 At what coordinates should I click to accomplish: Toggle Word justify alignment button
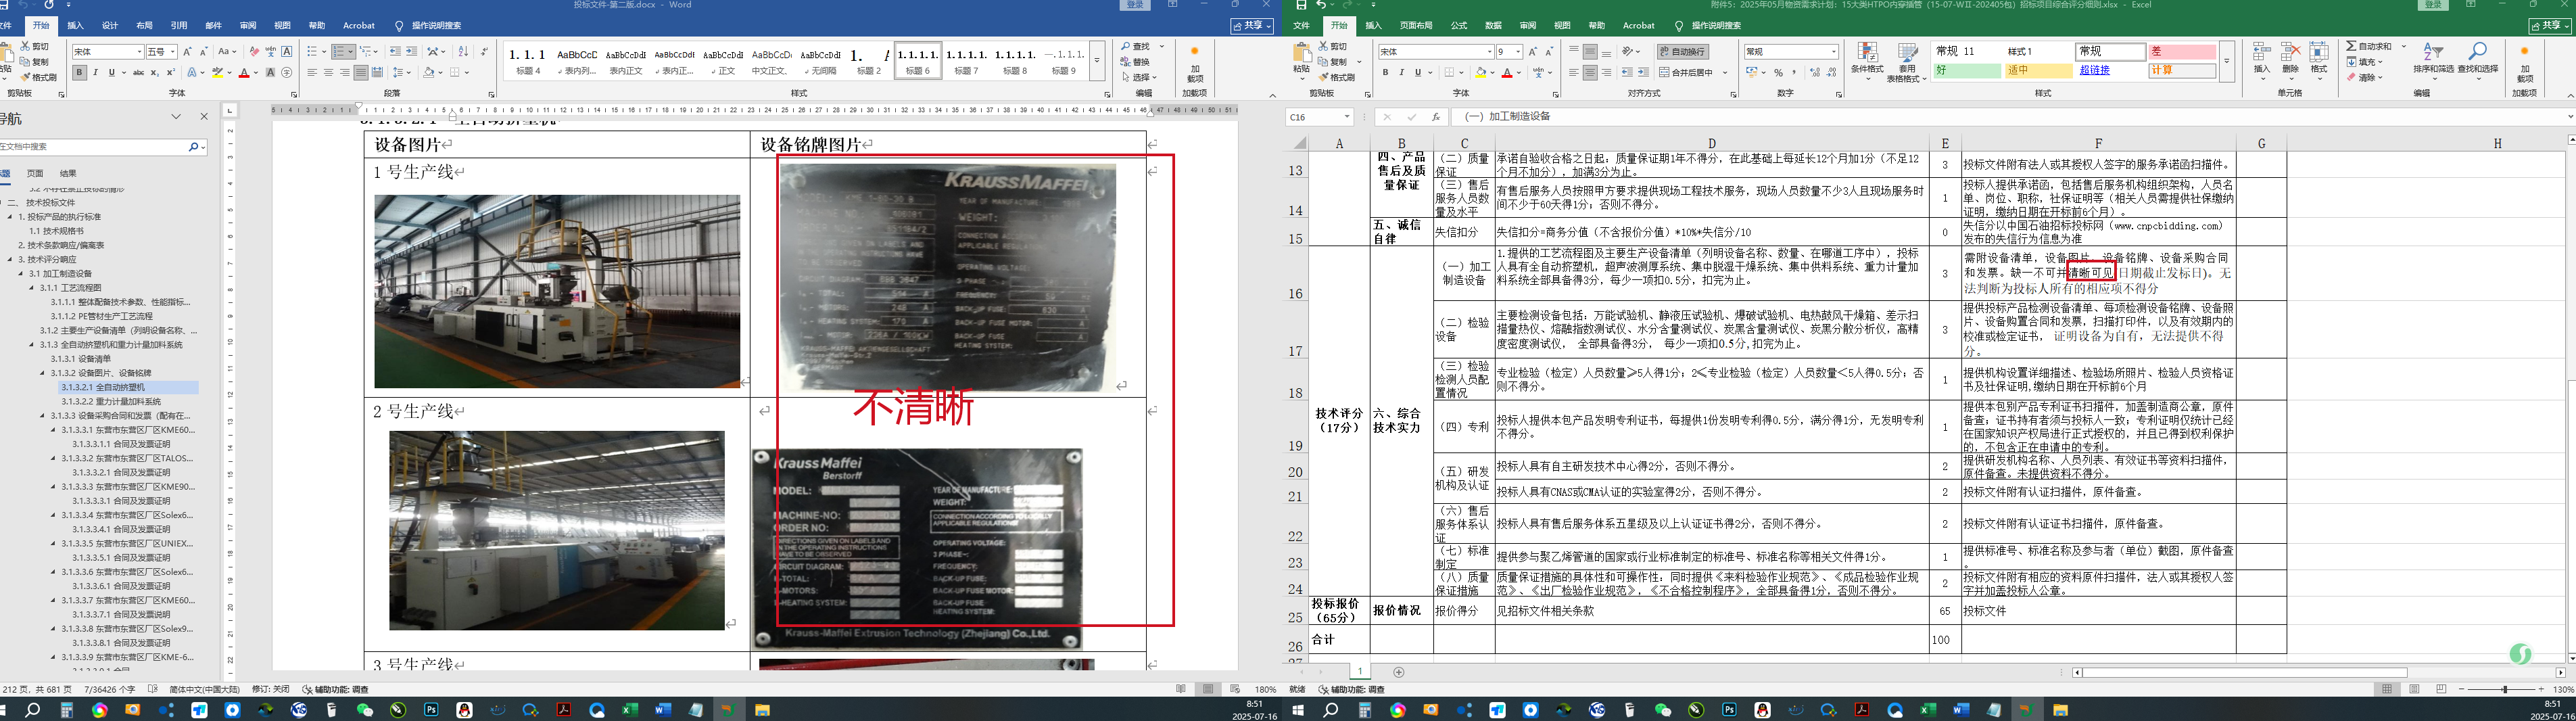[x=361, y=72]
